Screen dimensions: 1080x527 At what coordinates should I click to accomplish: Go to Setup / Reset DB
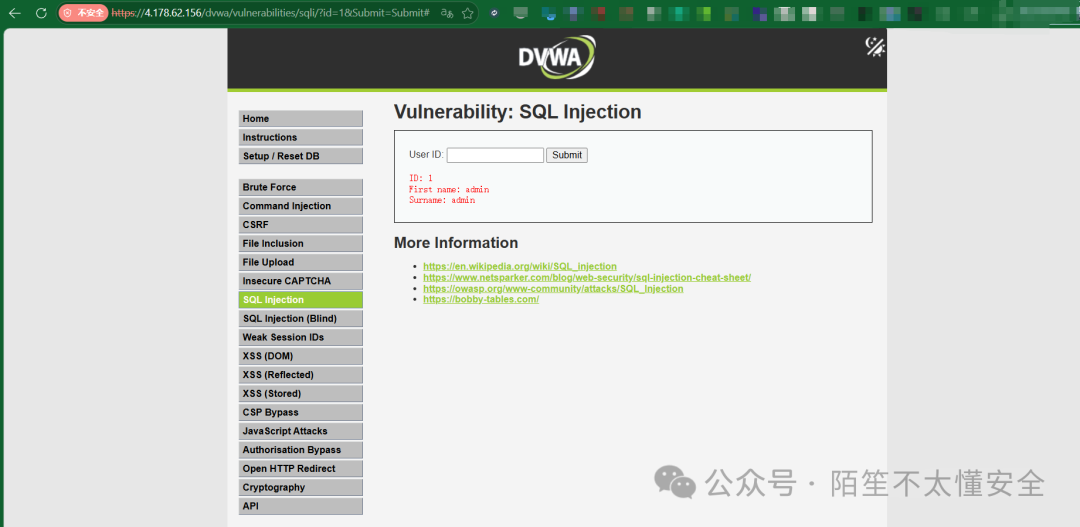(x=300, y=156)
